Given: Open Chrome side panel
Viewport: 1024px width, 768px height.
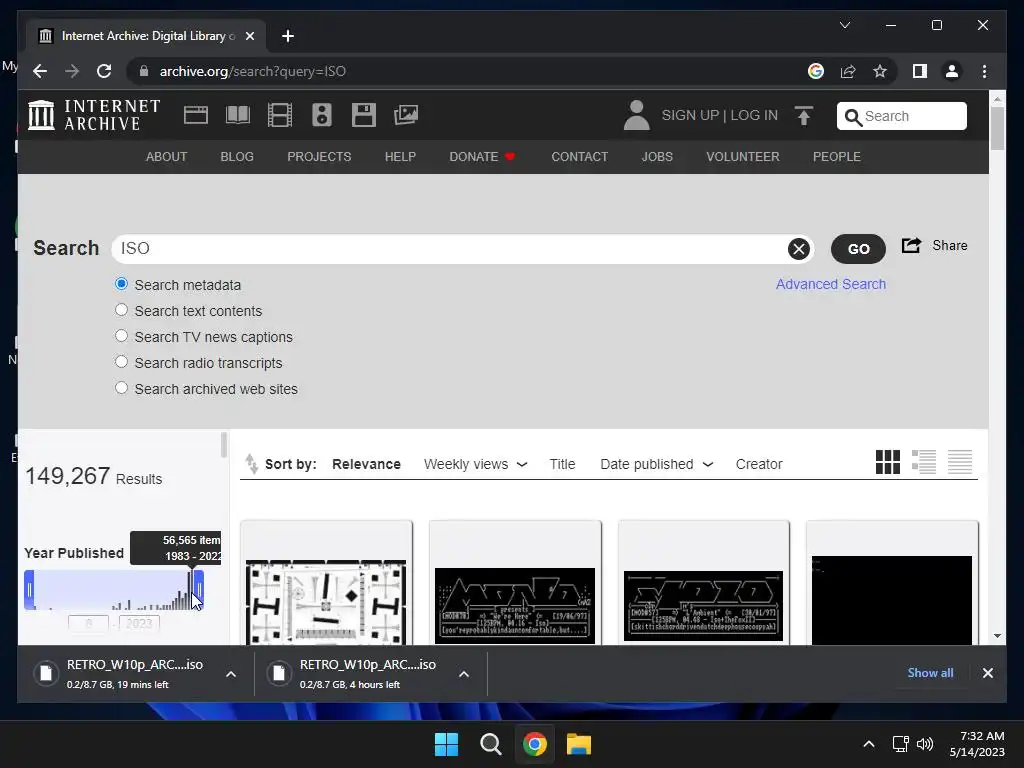Looking at the screenshot, I should coord(920,71).
